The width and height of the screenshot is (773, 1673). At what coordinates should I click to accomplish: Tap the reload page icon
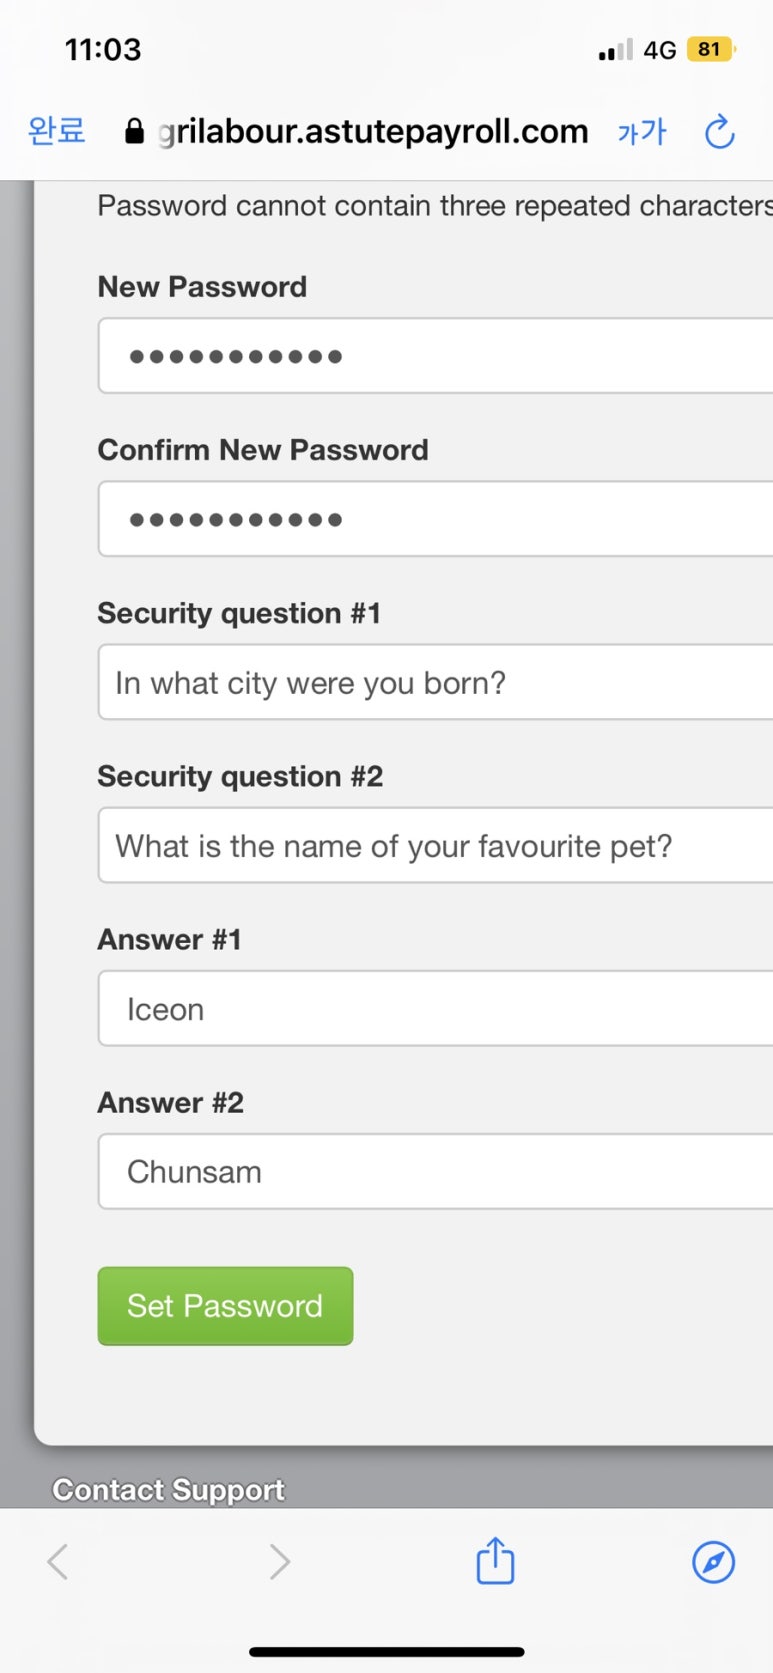[x=719, y=132]
